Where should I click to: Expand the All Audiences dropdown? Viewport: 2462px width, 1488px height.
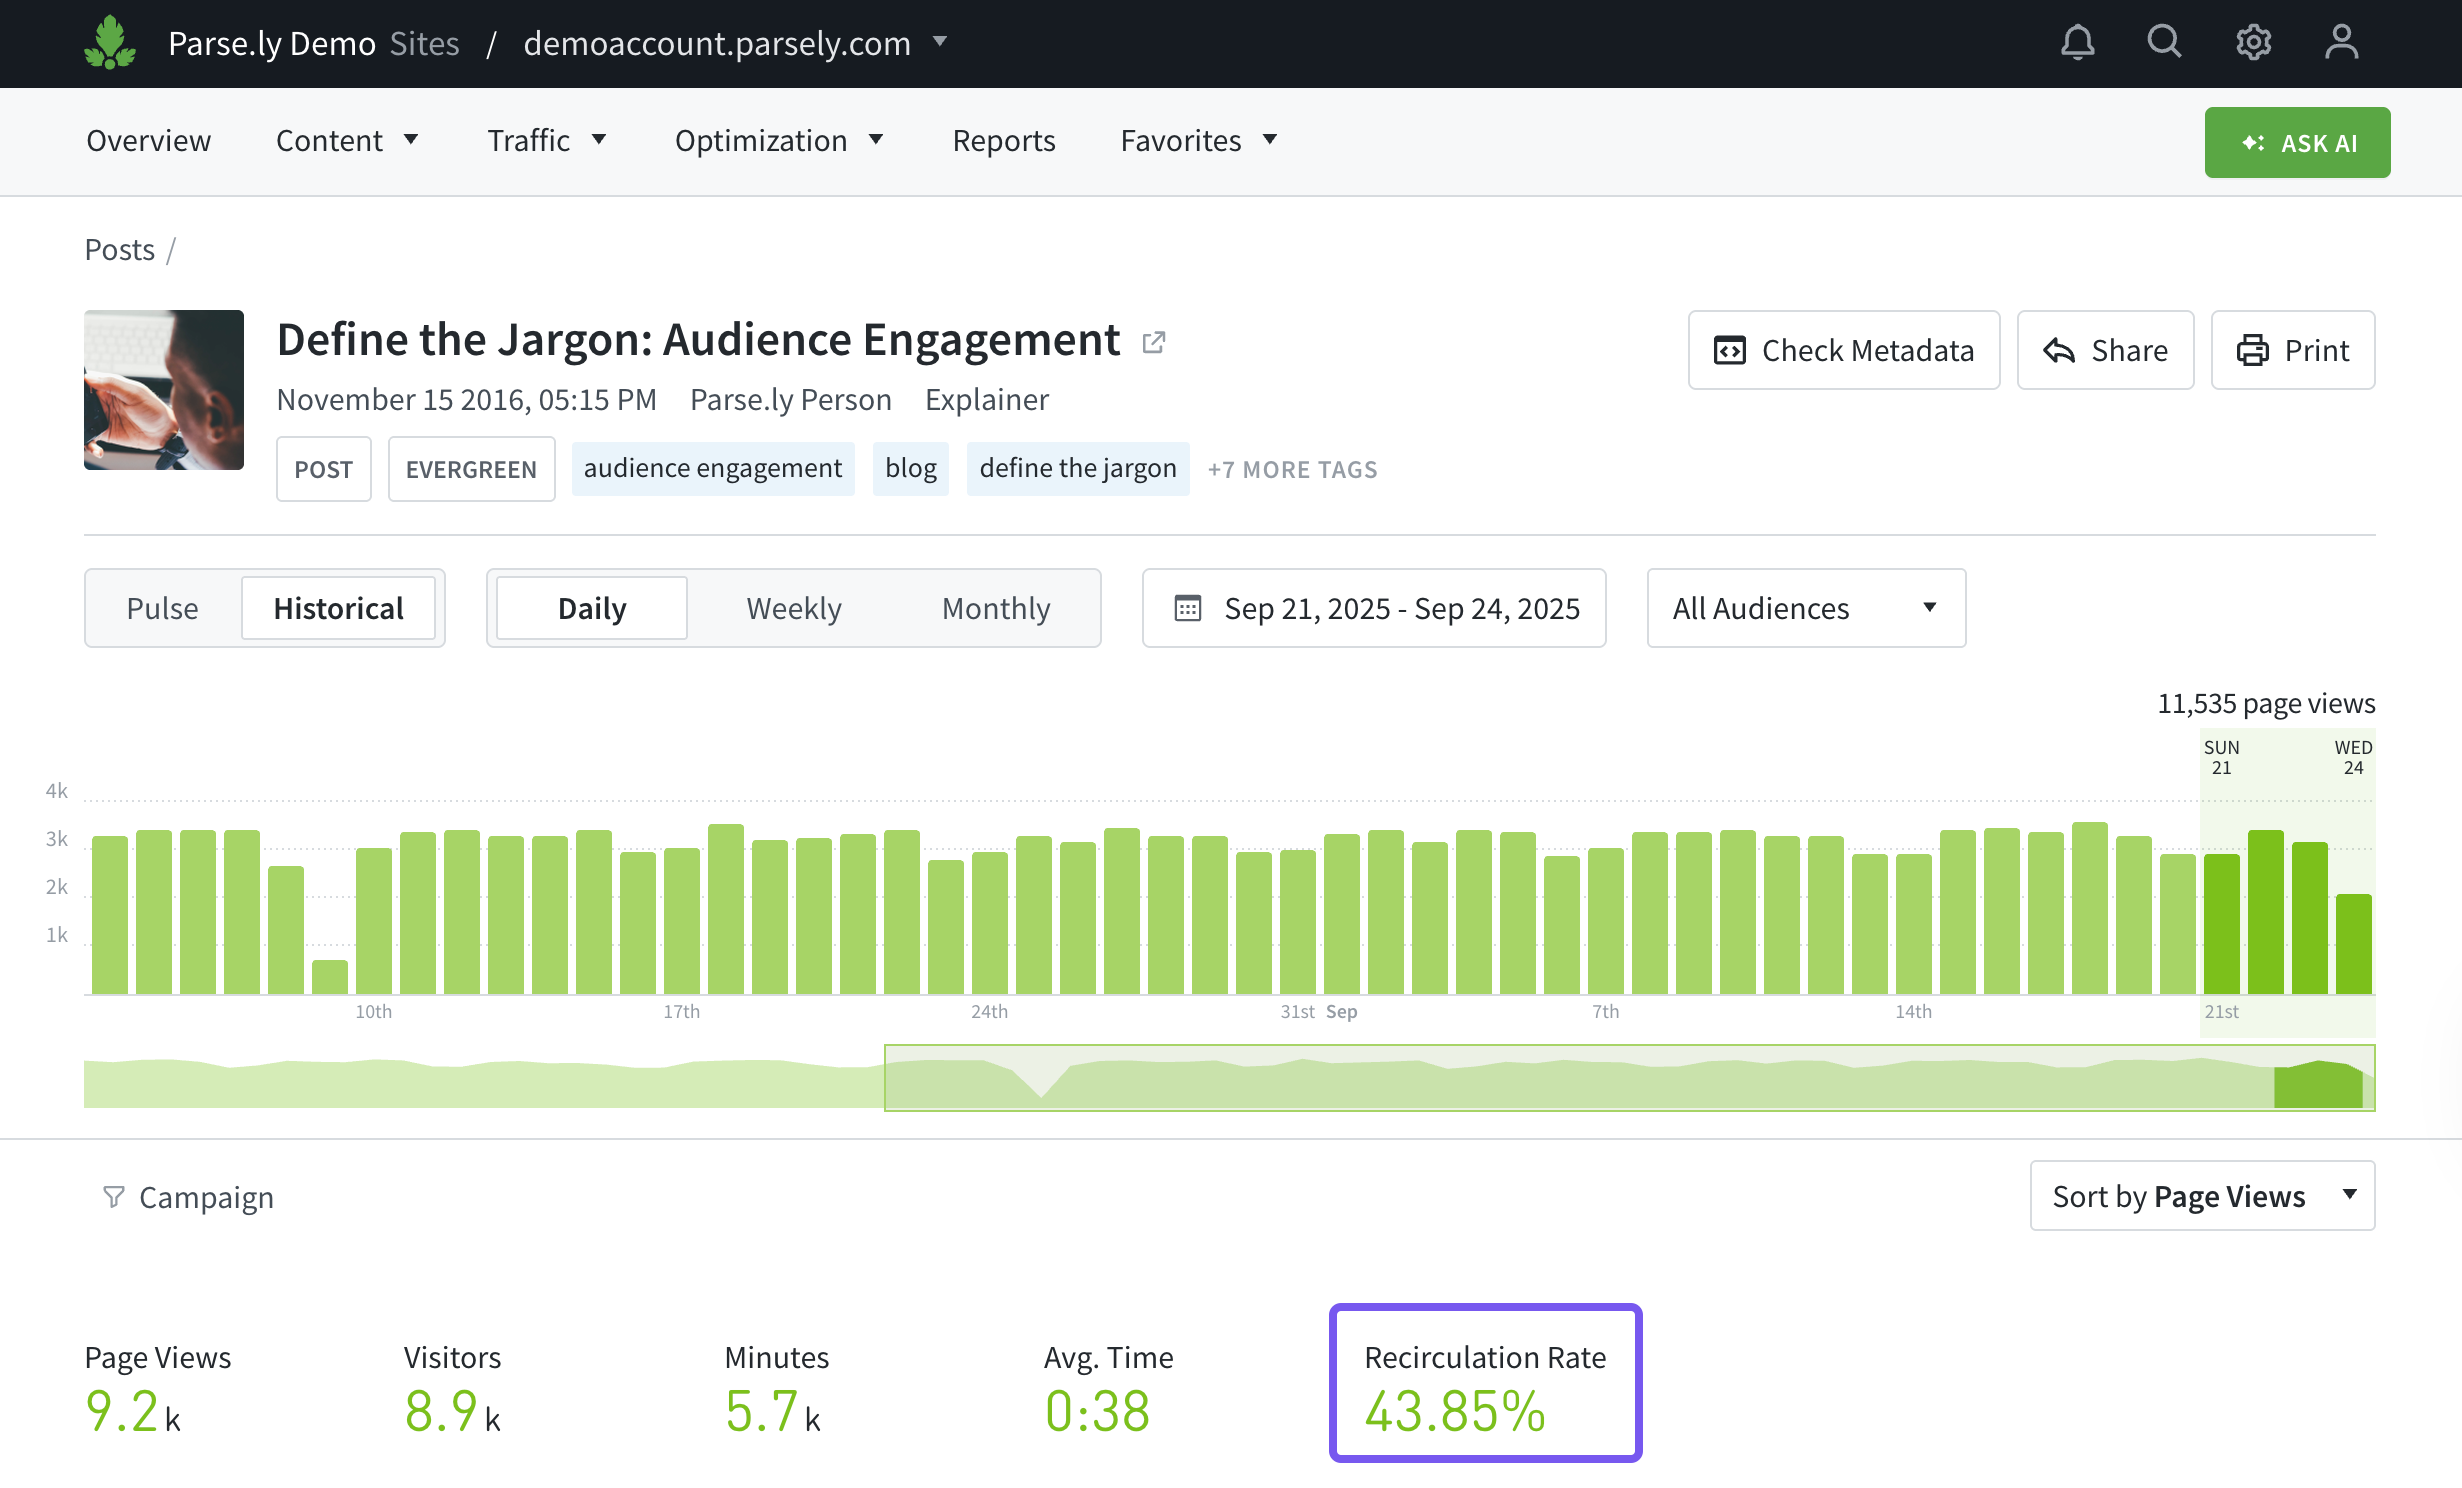pyautogui.click(x=1806, y=608)
